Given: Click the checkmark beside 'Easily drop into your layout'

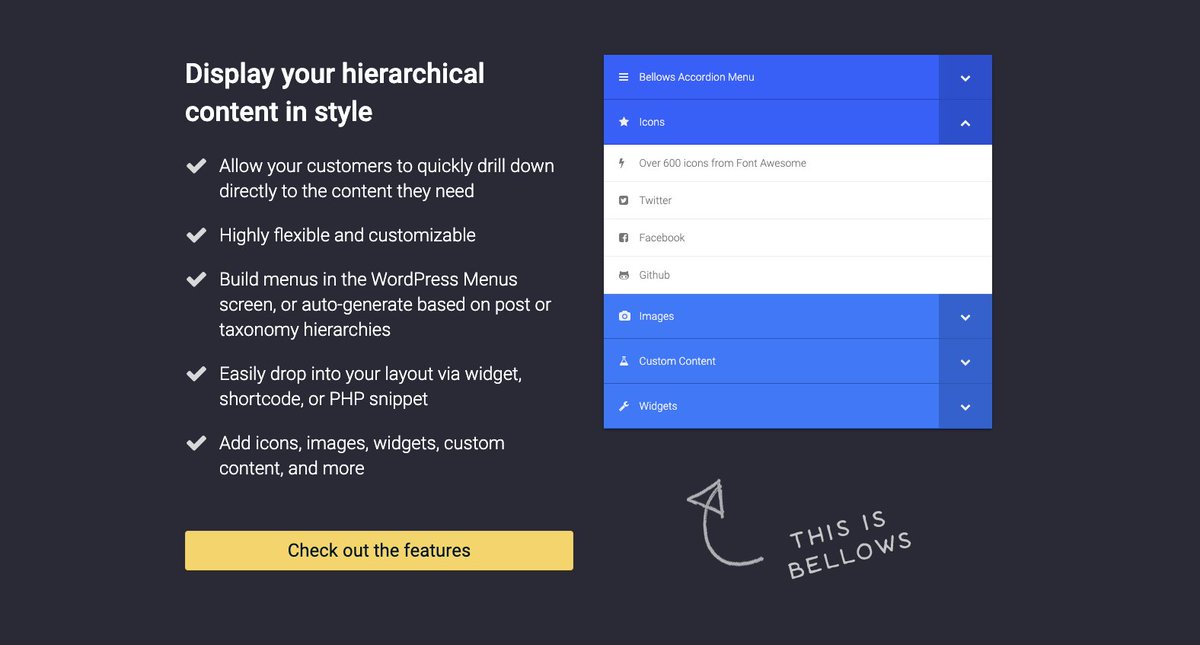Looking at the screenshot, I should (x=196, y=374).
